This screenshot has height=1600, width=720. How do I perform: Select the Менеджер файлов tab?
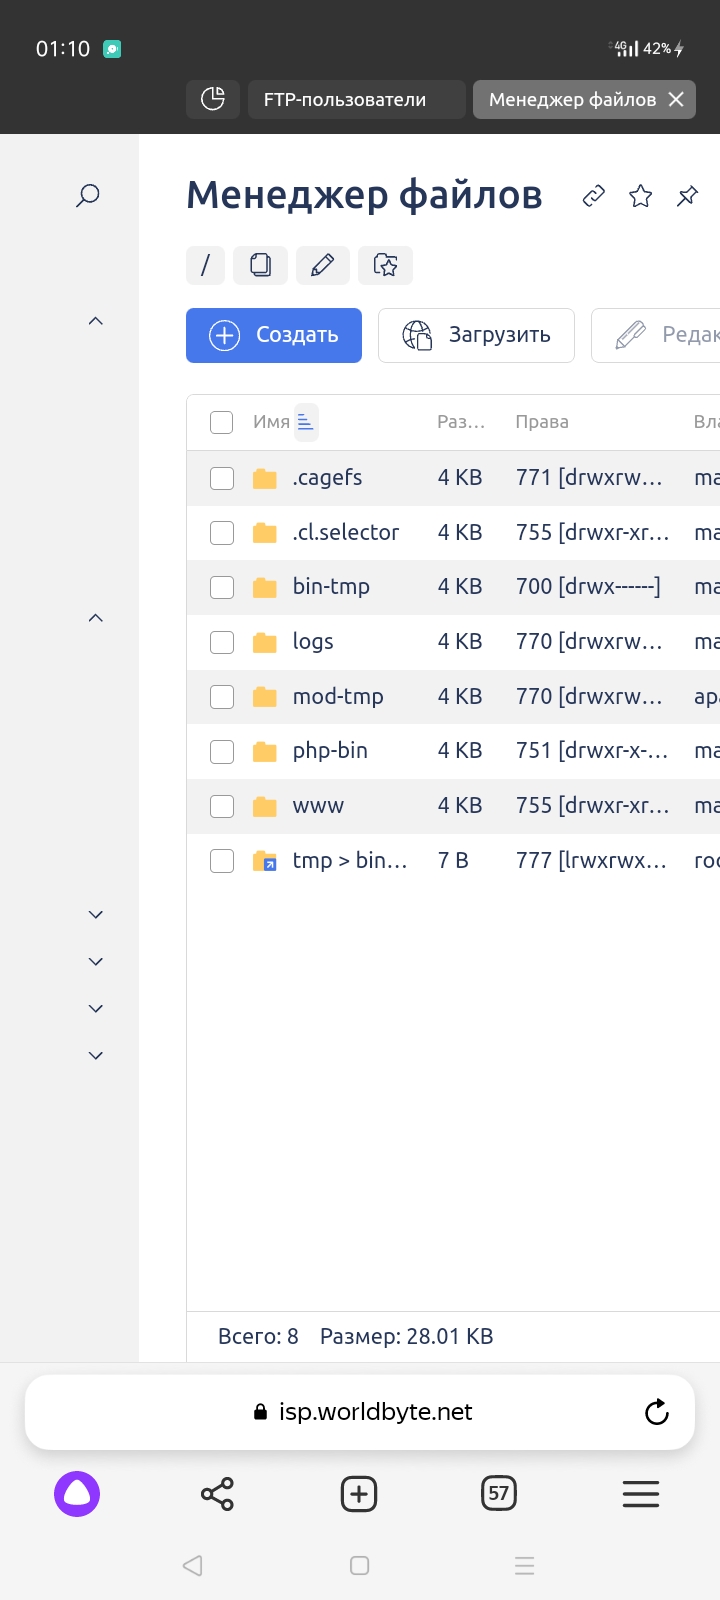571,99
